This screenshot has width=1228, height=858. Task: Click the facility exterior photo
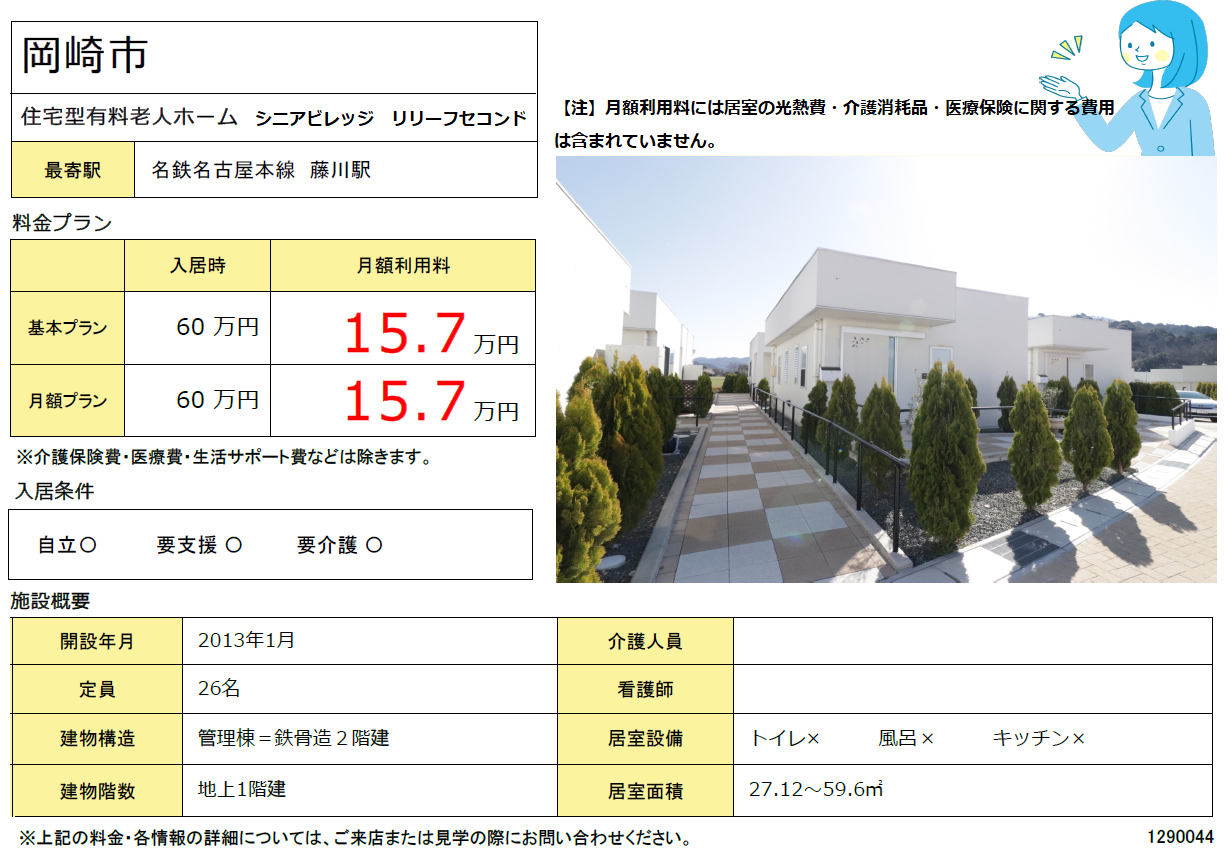(x=885, y=370)
